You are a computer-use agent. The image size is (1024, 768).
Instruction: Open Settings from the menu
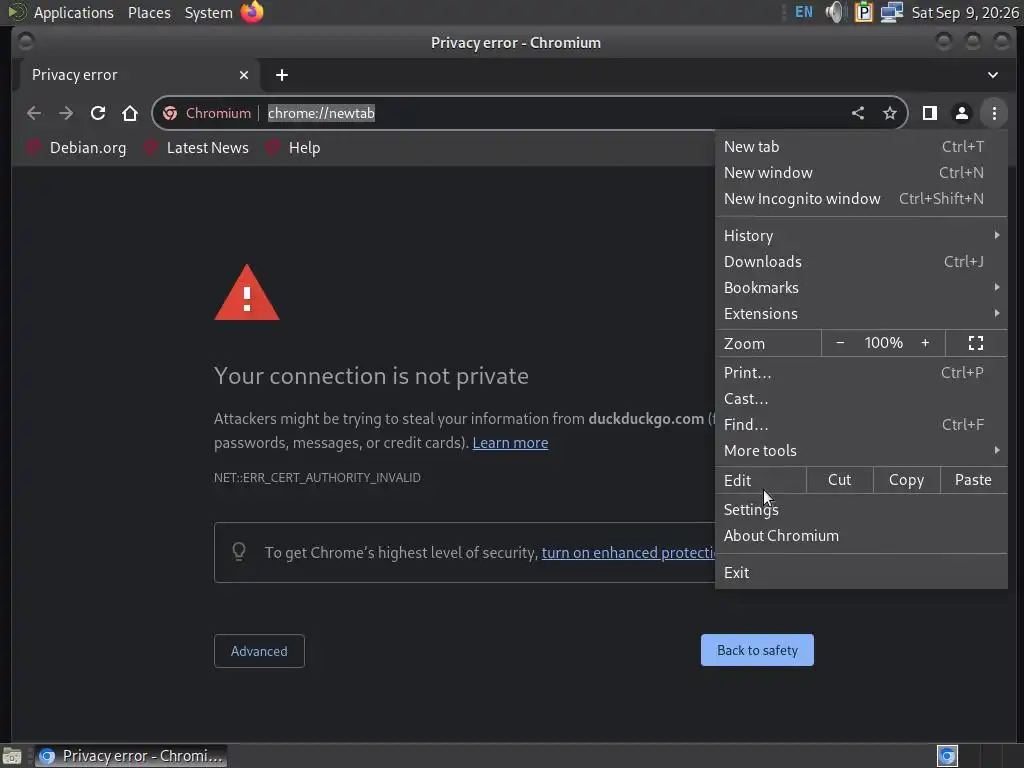tap(861, 509)
